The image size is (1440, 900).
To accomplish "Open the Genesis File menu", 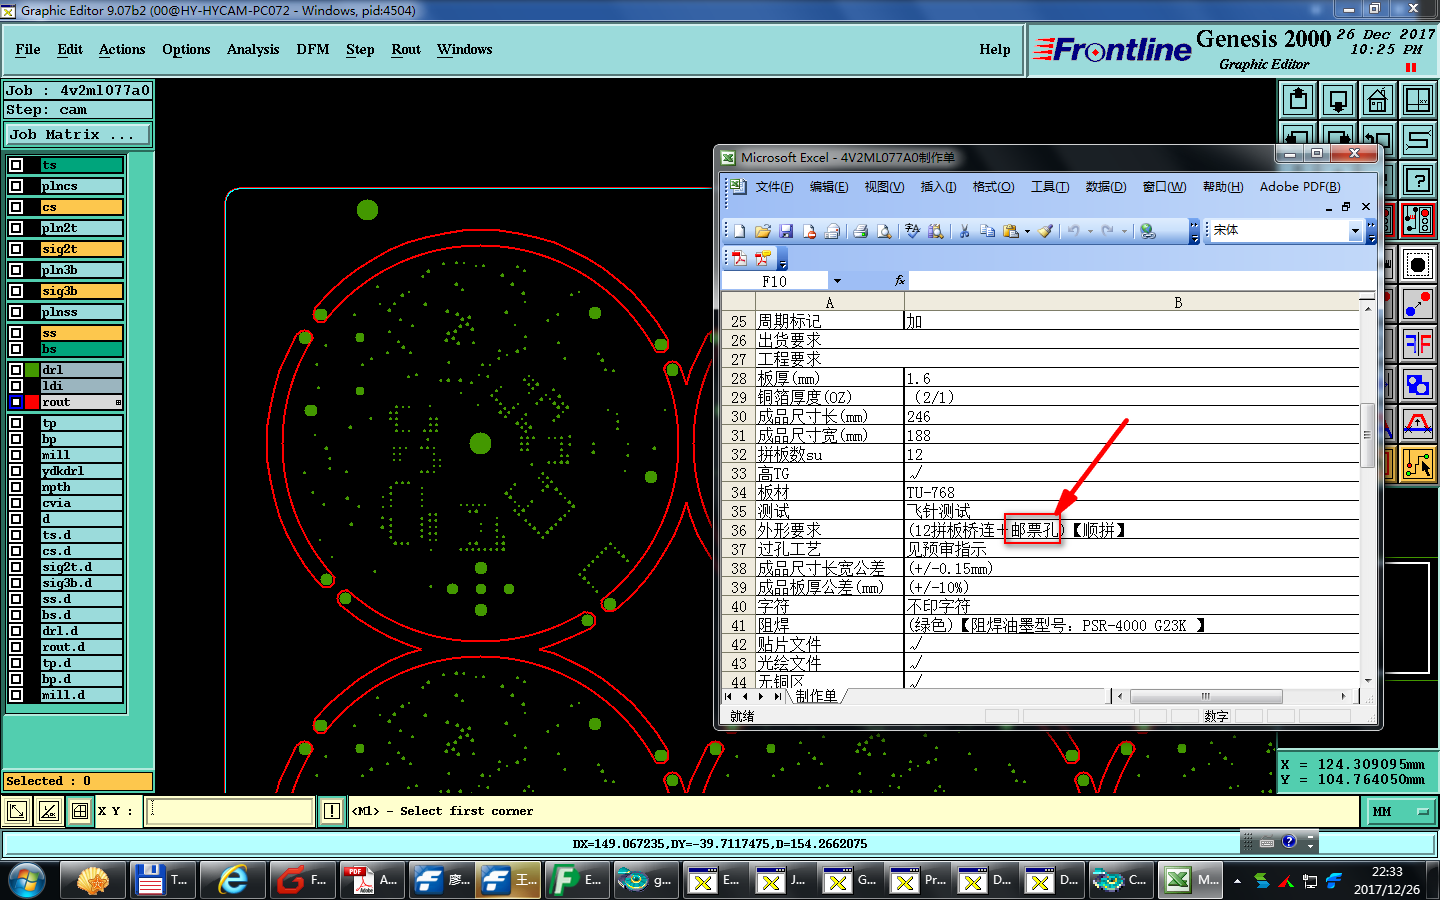I will 28,49.
